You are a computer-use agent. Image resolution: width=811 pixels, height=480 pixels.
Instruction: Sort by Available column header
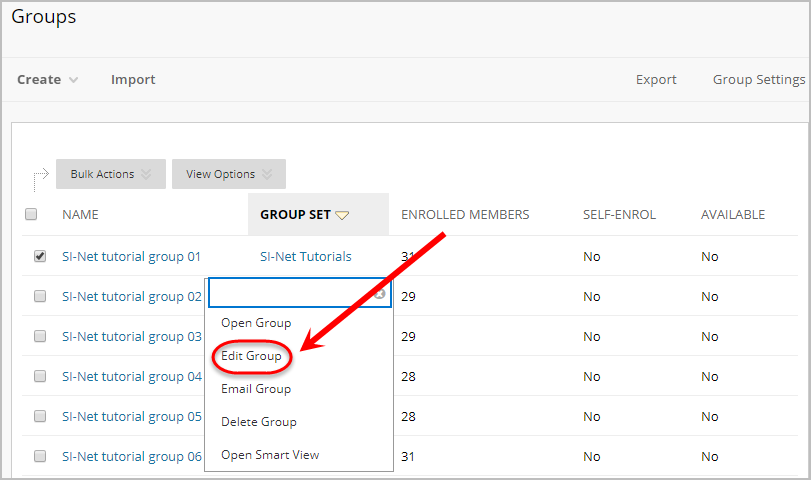click(732, 215)
